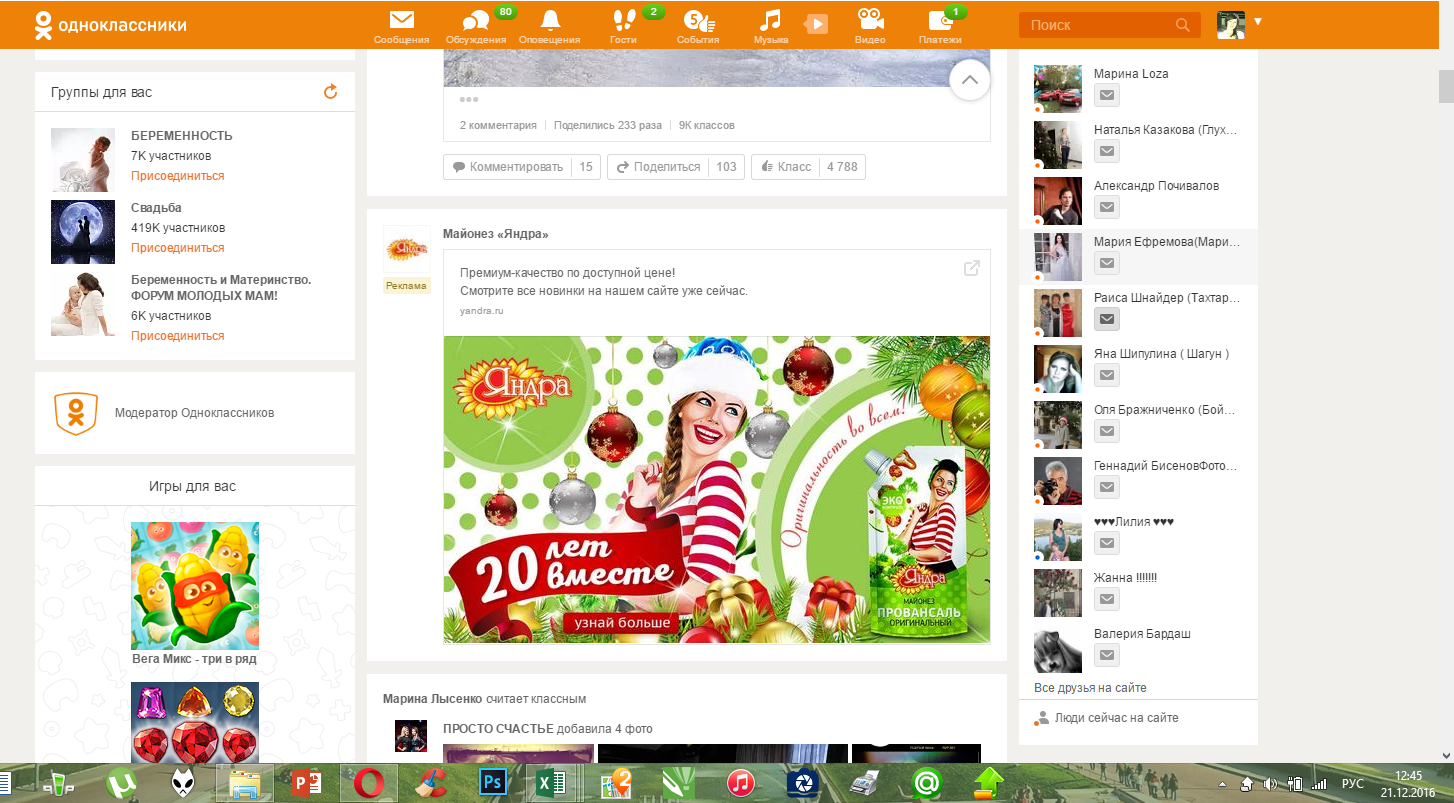Viewport: 1454px width, 803px height.
Task: Open Марина Лысенко's profile link
Action: (x=432, y=699)
